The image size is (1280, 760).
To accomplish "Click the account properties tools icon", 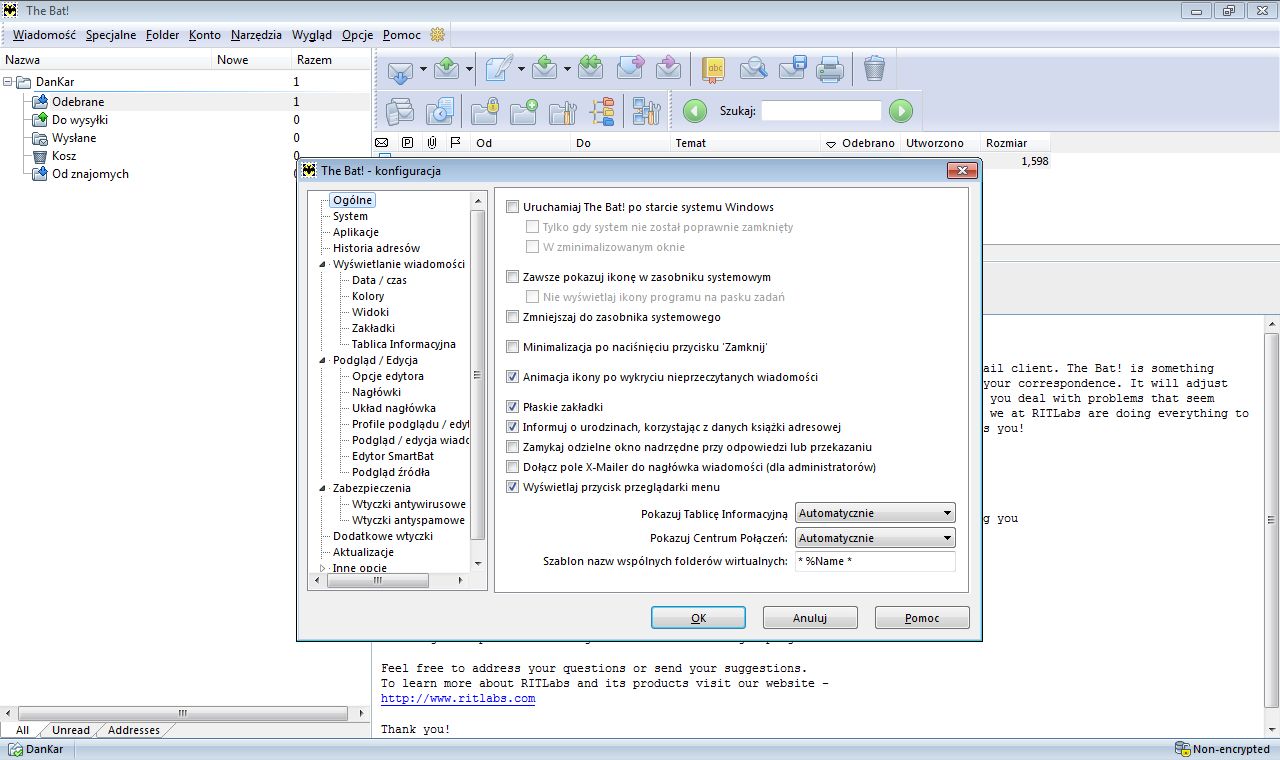I will pos(647,110).
